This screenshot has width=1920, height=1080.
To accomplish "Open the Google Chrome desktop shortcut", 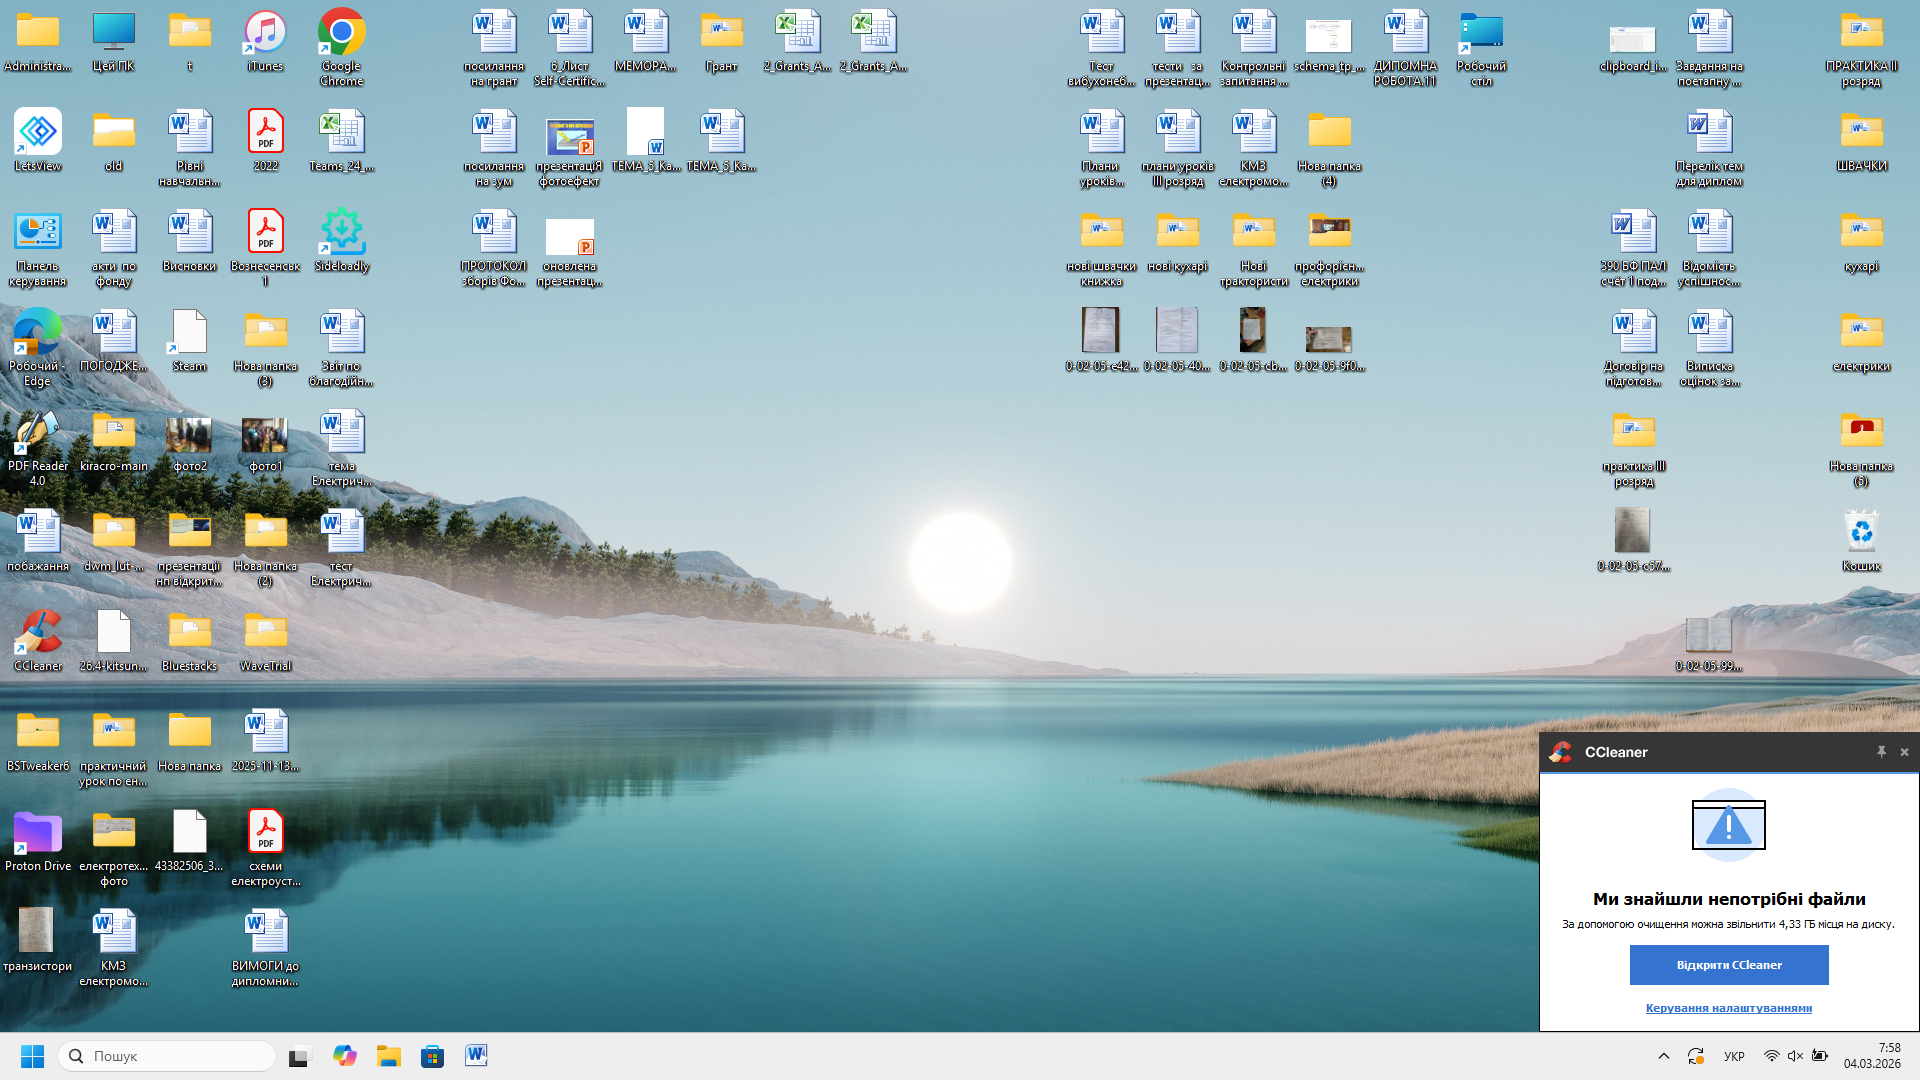I will 341,34.
